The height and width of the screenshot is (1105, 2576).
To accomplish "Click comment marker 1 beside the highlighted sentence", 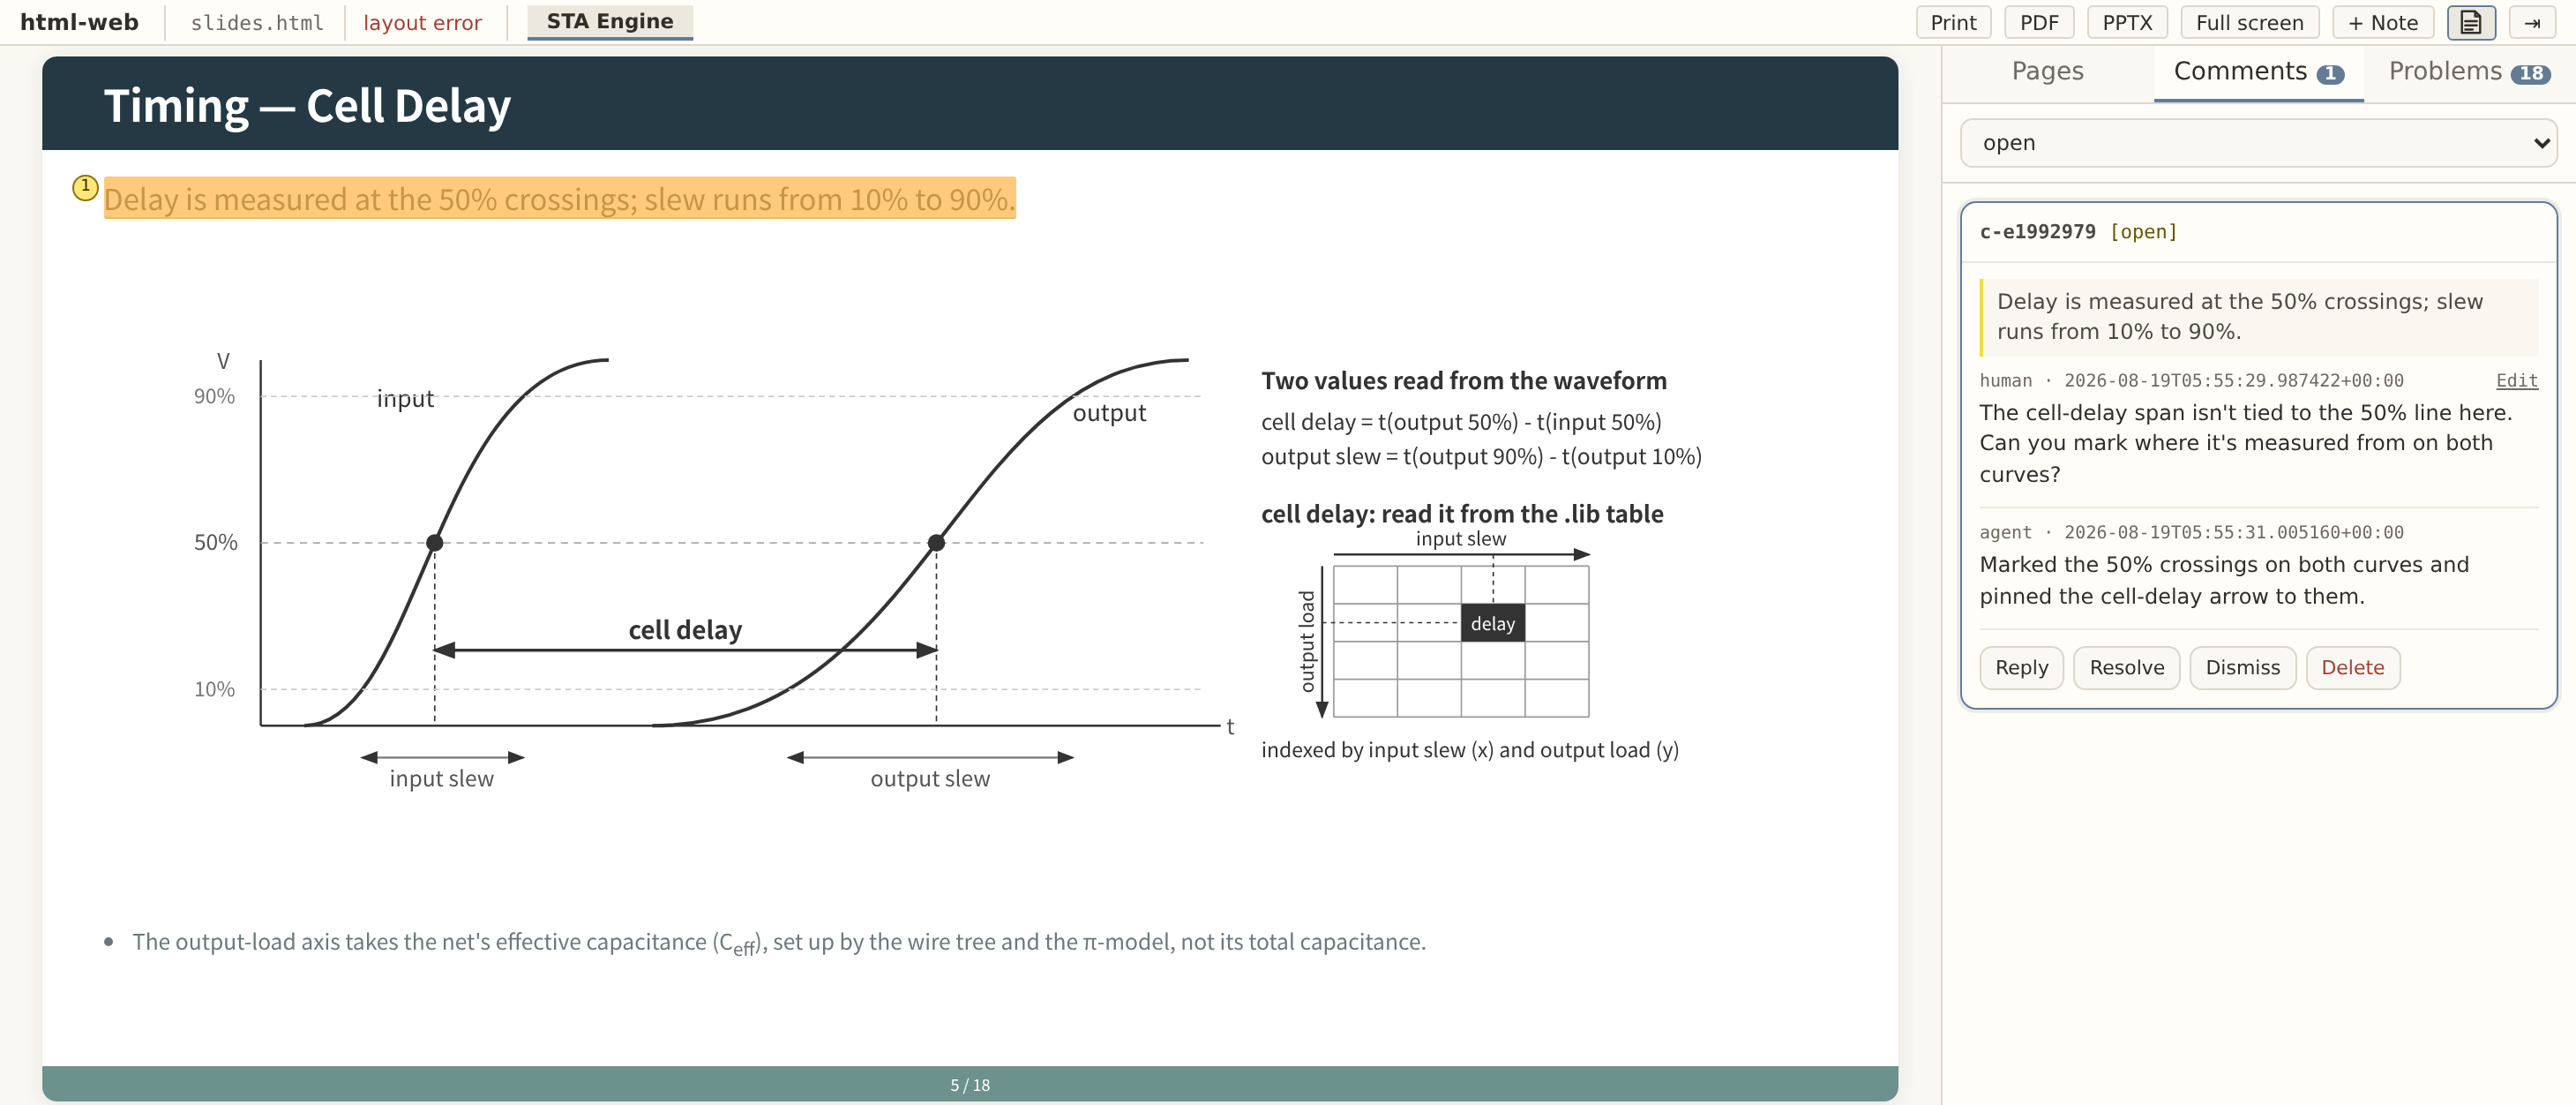I will (x=85, y=187).
